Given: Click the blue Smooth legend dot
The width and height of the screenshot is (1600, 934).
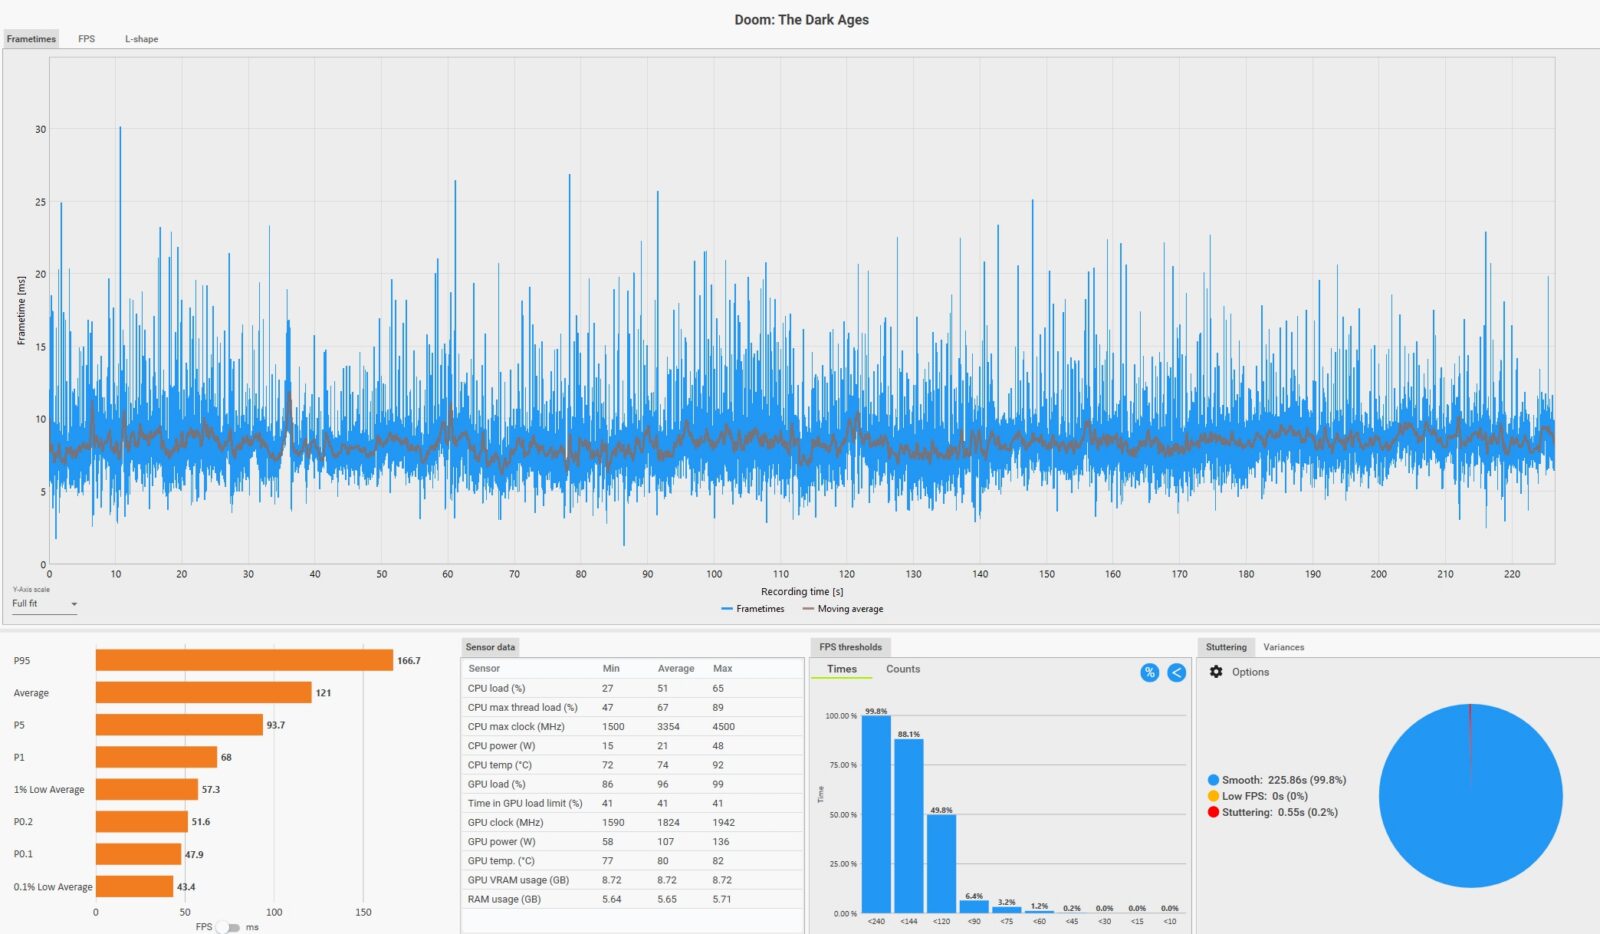Looking at the screenshot, I should click(1213, 780).
